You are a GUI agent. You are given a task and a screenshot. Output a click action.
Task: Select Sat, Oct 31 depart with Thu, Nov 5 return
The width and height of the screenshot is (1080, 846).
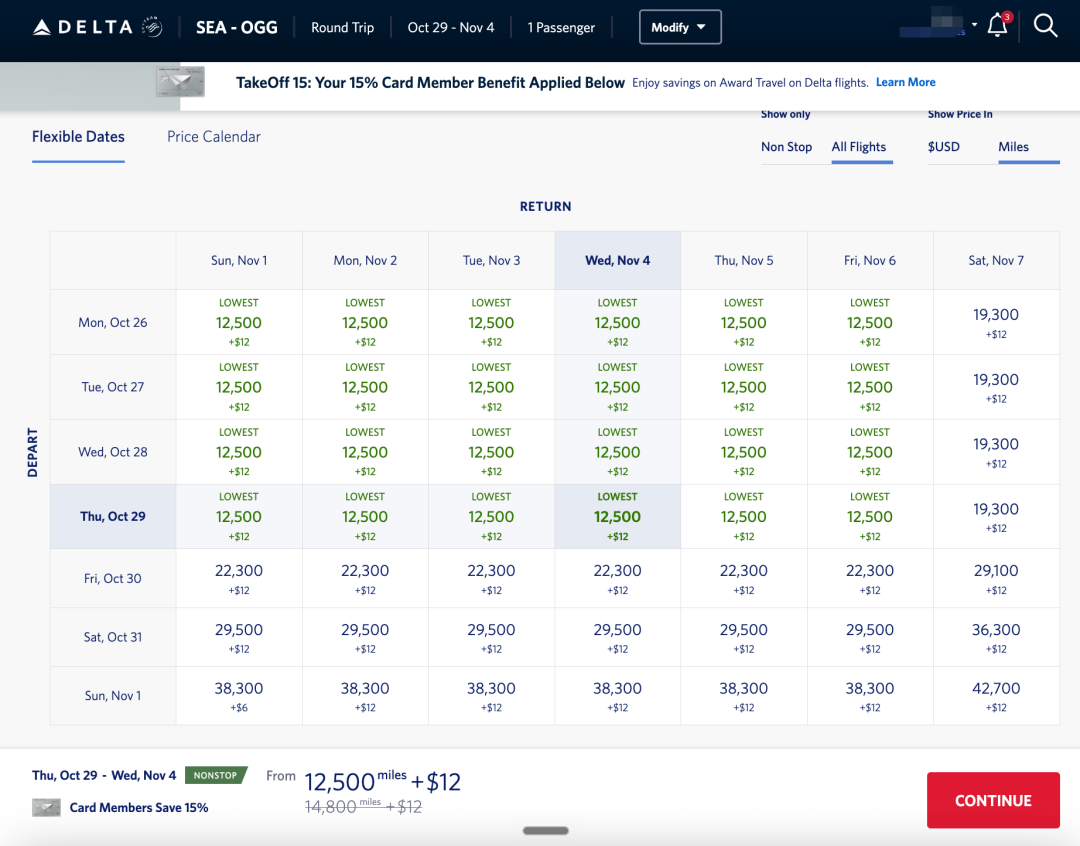tap(744, 637)
